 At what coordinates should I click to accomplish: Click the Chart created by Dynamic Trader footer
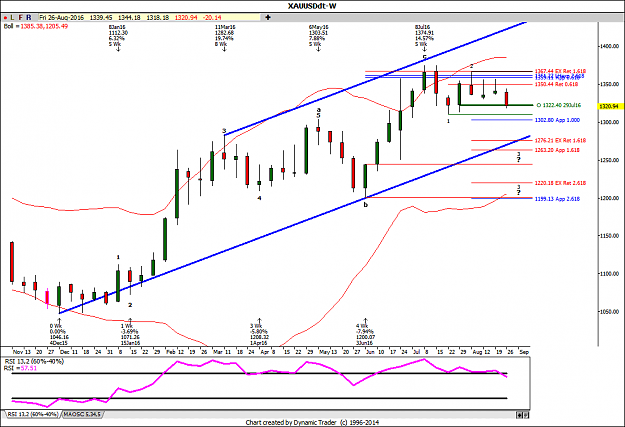pos(312,422)
